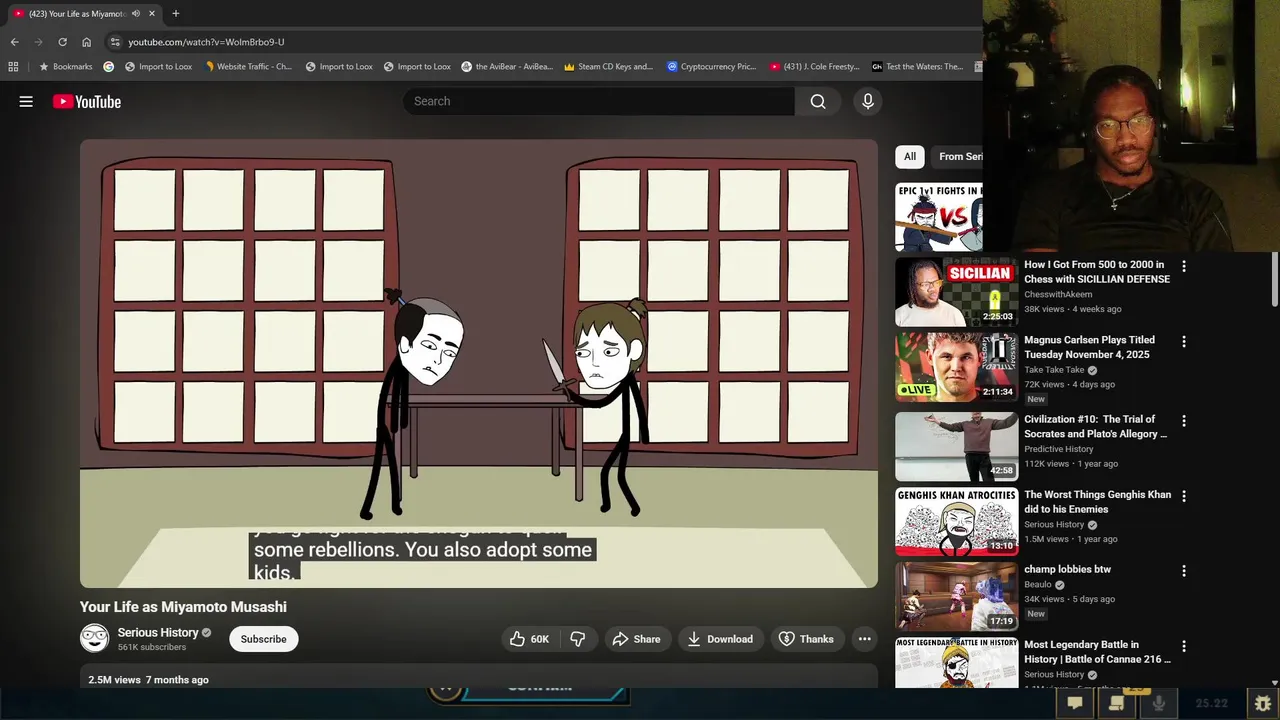Go back in the browser

(14, 42)
